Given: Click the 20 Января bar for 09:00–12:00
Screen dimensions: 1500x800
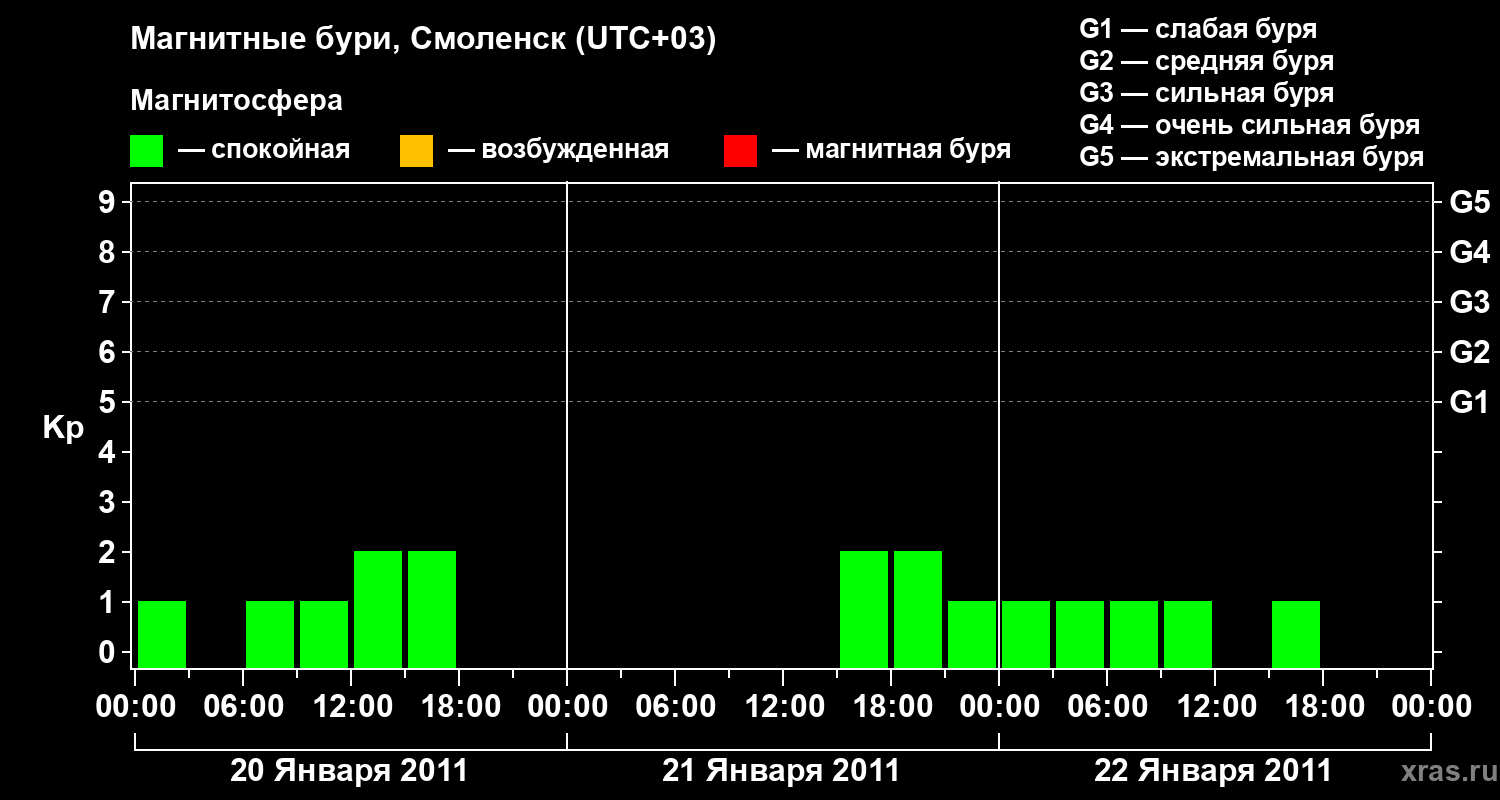Looking at the screenshot, I should pos(324,634).
